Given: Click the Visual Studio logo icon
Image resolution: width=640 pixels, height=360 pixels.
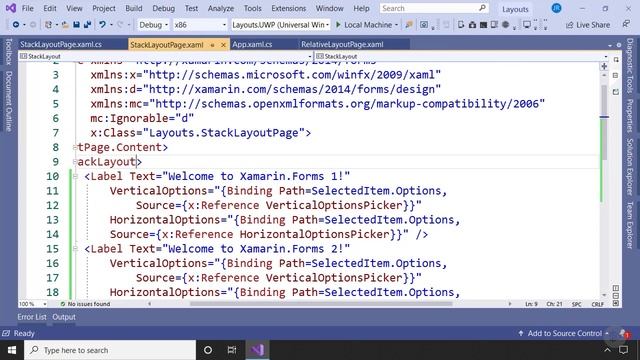Looking at the screenshot, I should 11,8.
